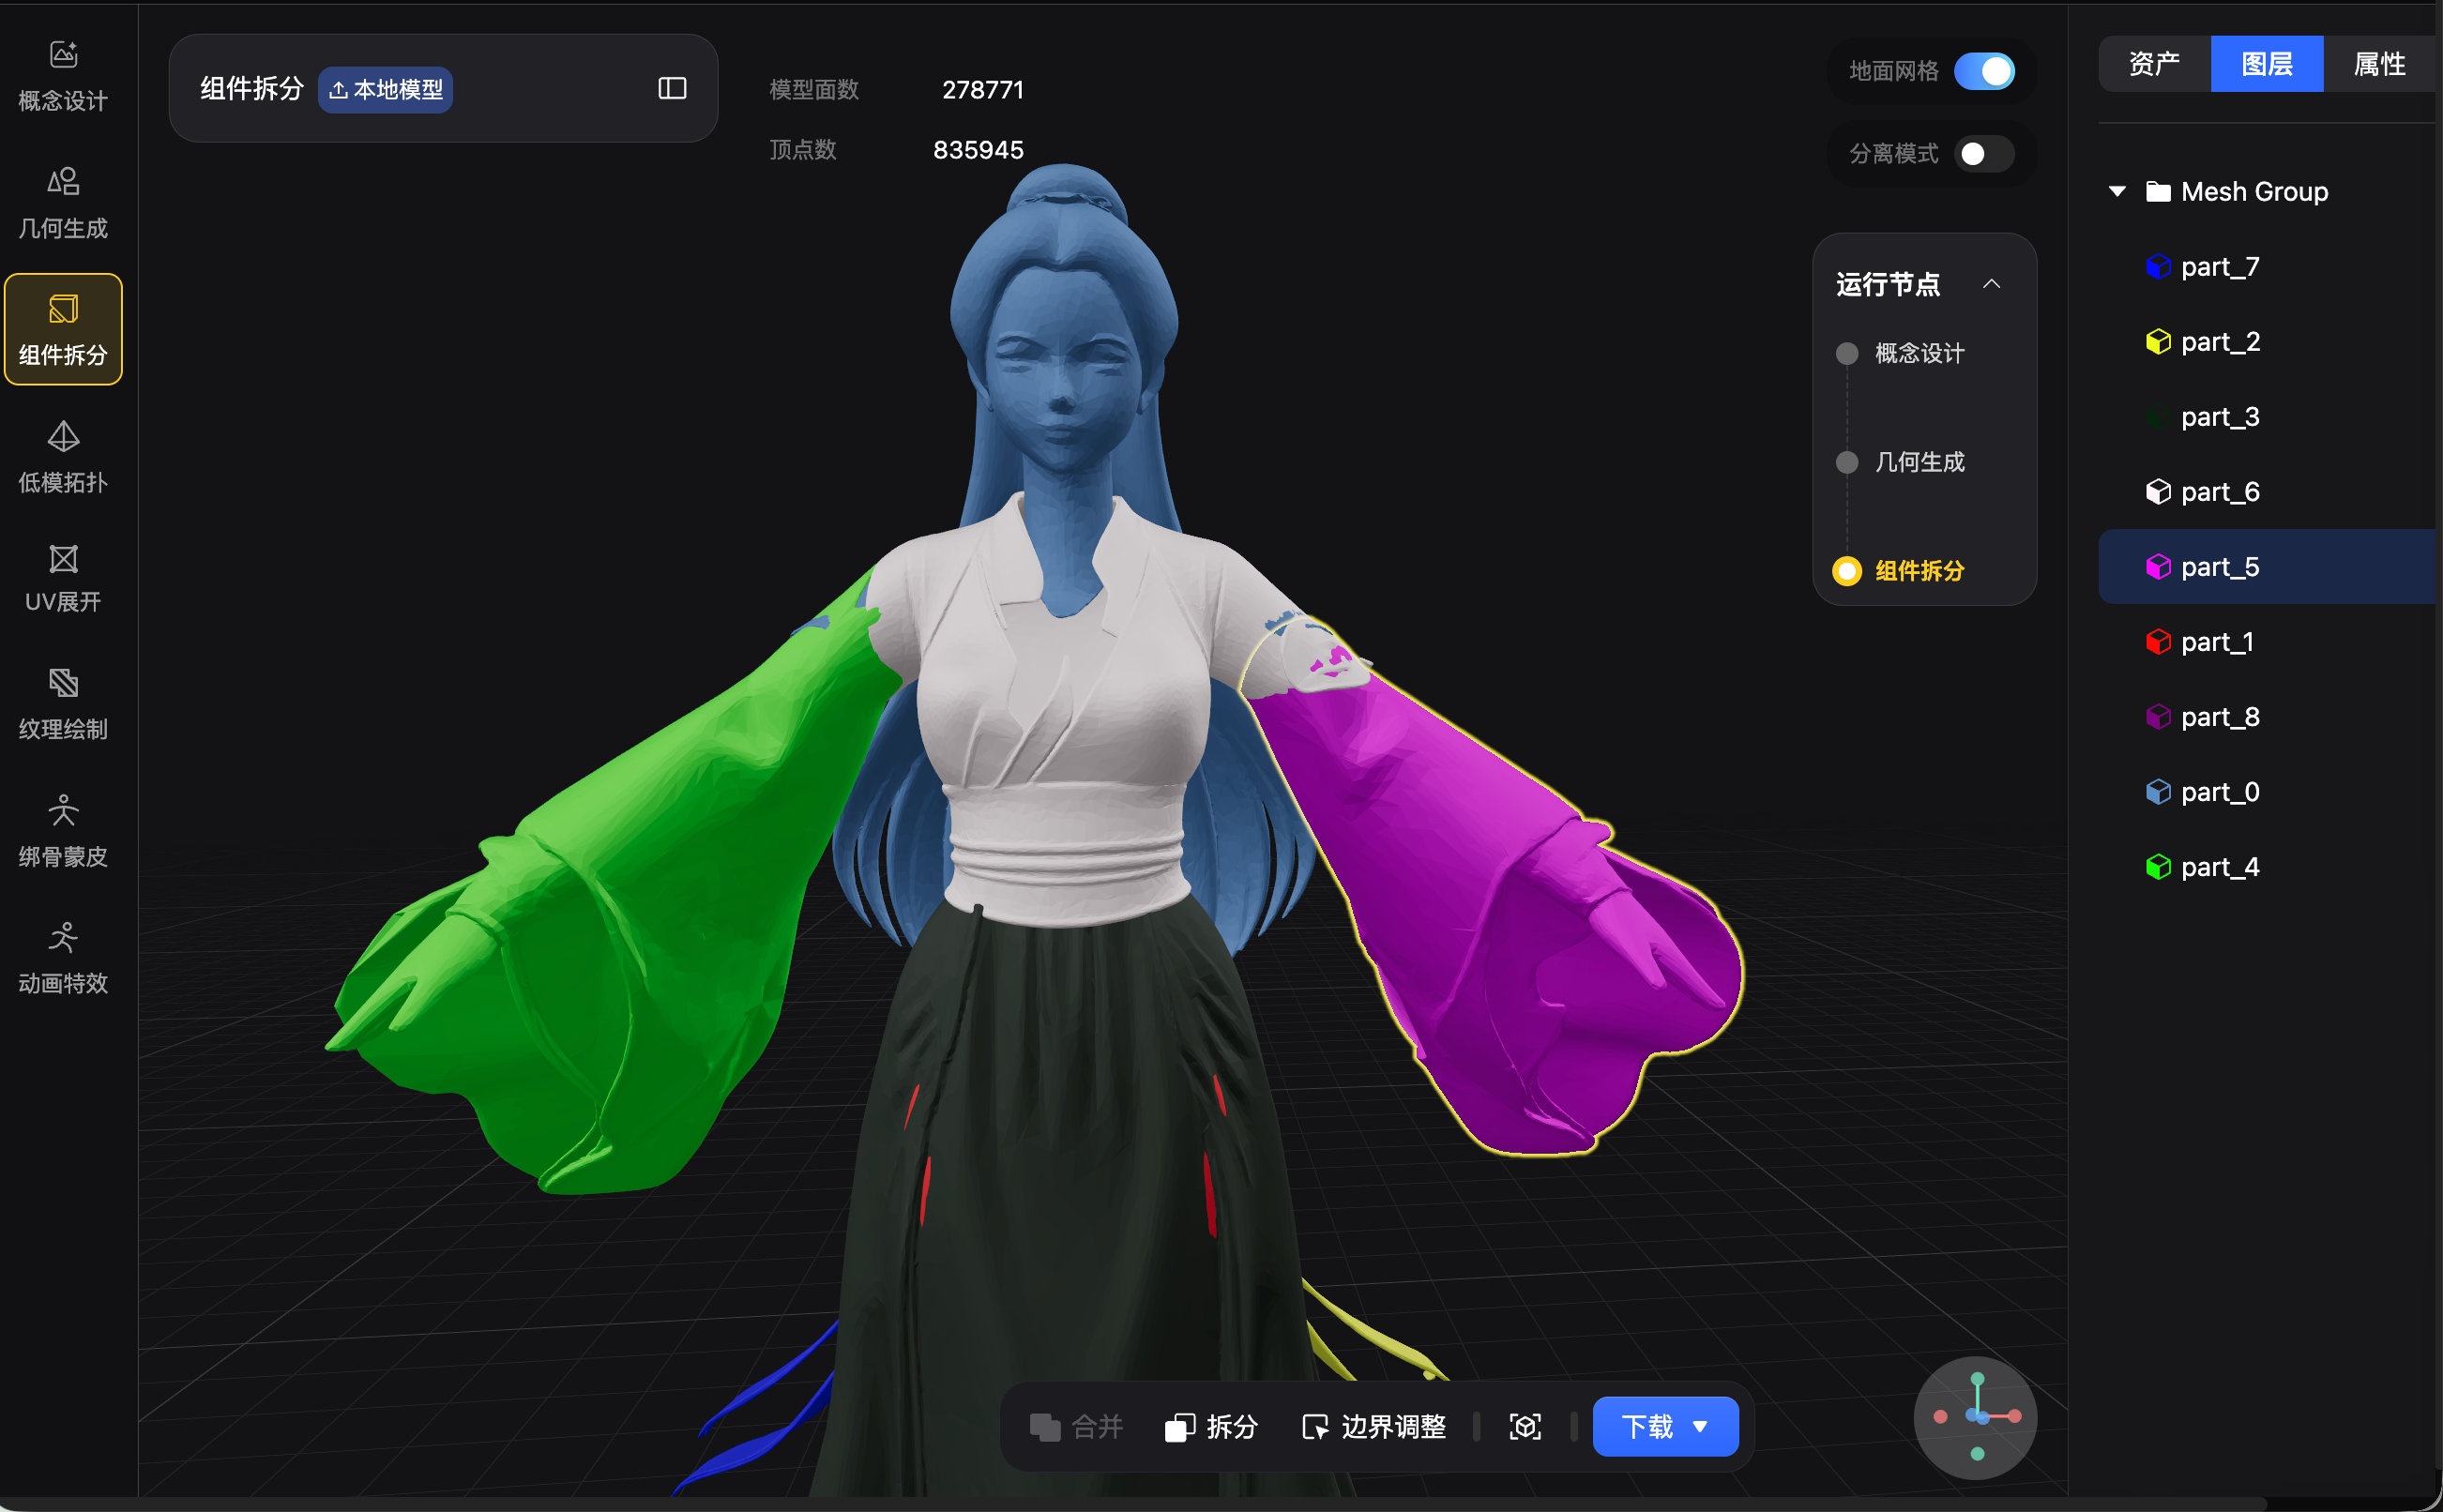Disable the 地面网格 ground grid switch
Screen dimensions: 2443x1512
point(1983,71)
